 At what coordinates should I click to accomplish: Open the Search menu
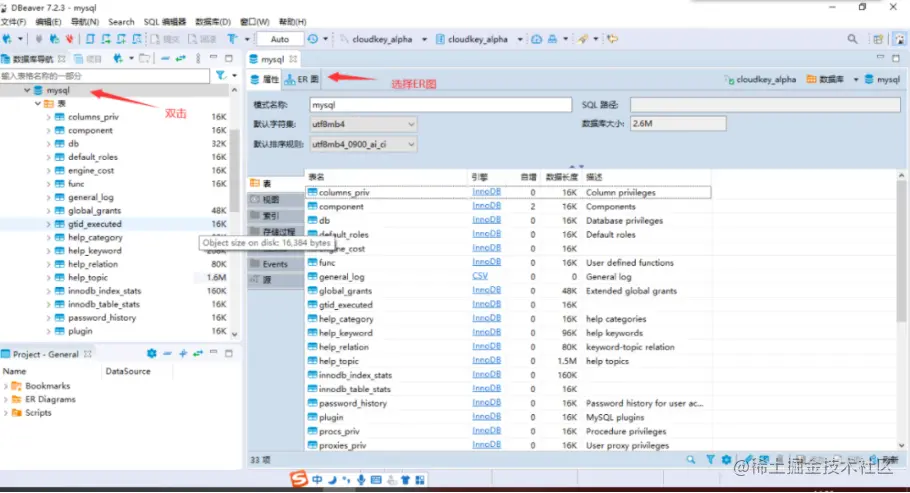pos(121,21)
